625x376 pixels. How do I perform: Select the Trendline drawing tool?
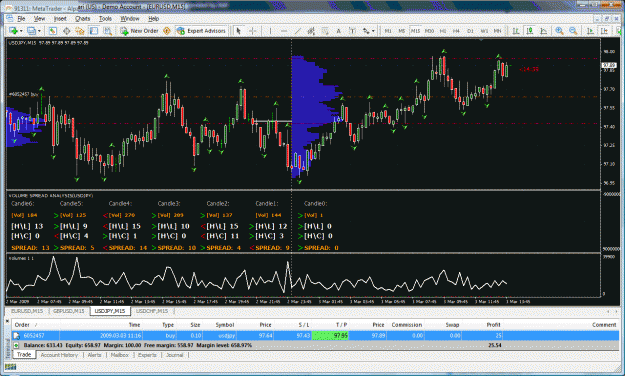(x=298, y=31)
